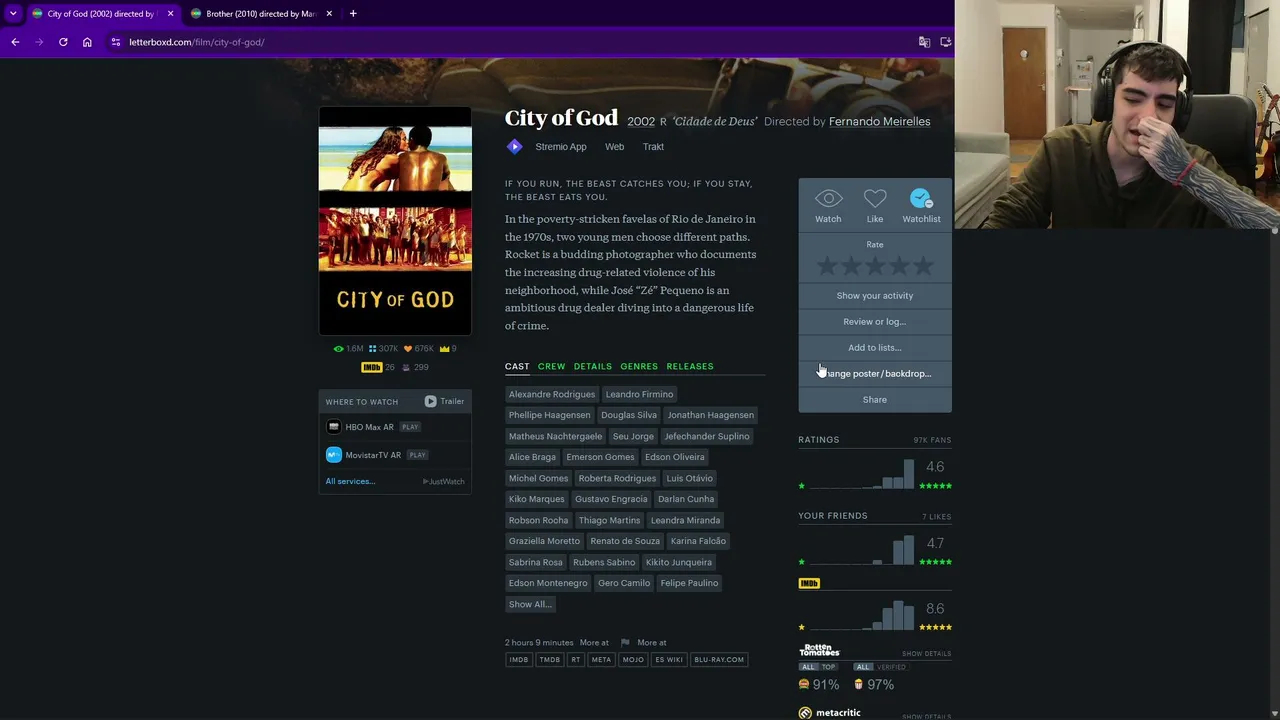
Task: Click the MovistarTV AR PLAY button
Action: (x=417, y=455)
